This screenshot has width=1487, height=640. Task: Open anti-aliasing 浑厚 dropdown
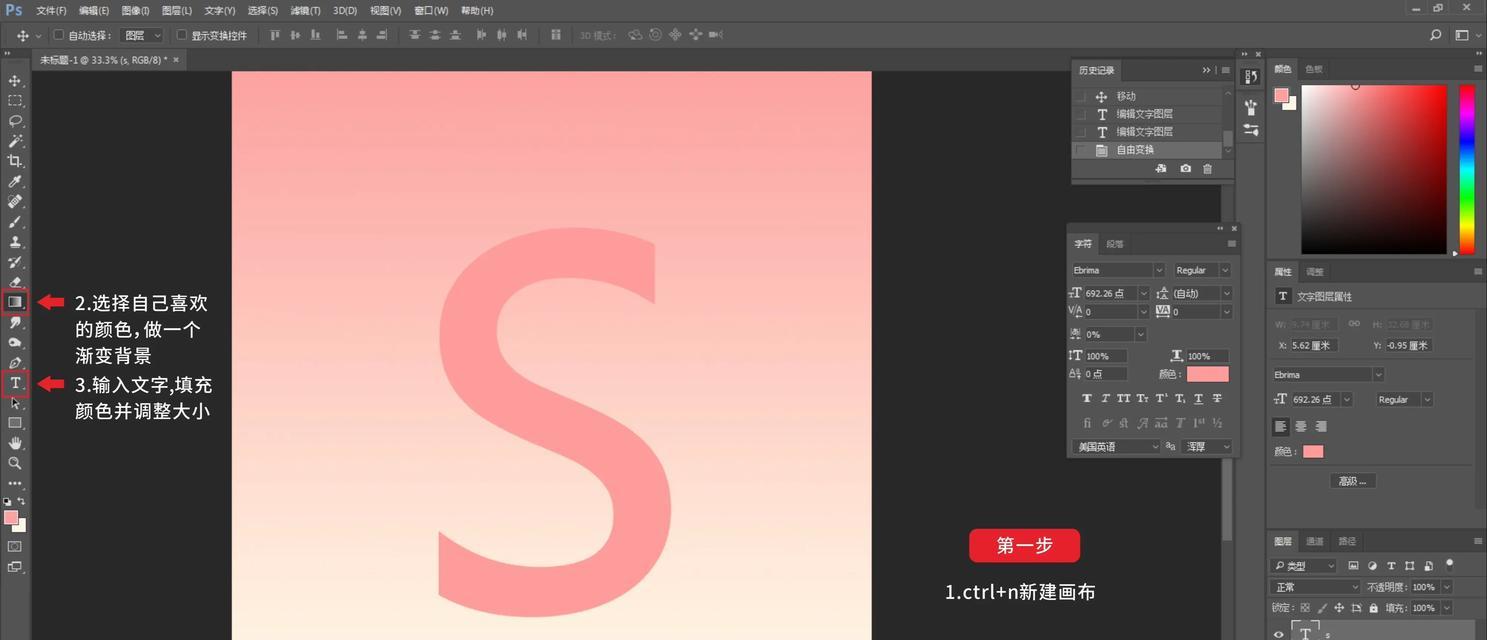(1207, 447)
